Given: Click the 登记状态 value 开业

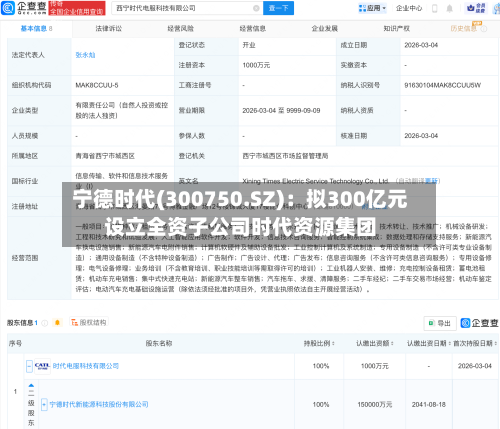Looking at the screenshot, I should [x=249, y=45].
